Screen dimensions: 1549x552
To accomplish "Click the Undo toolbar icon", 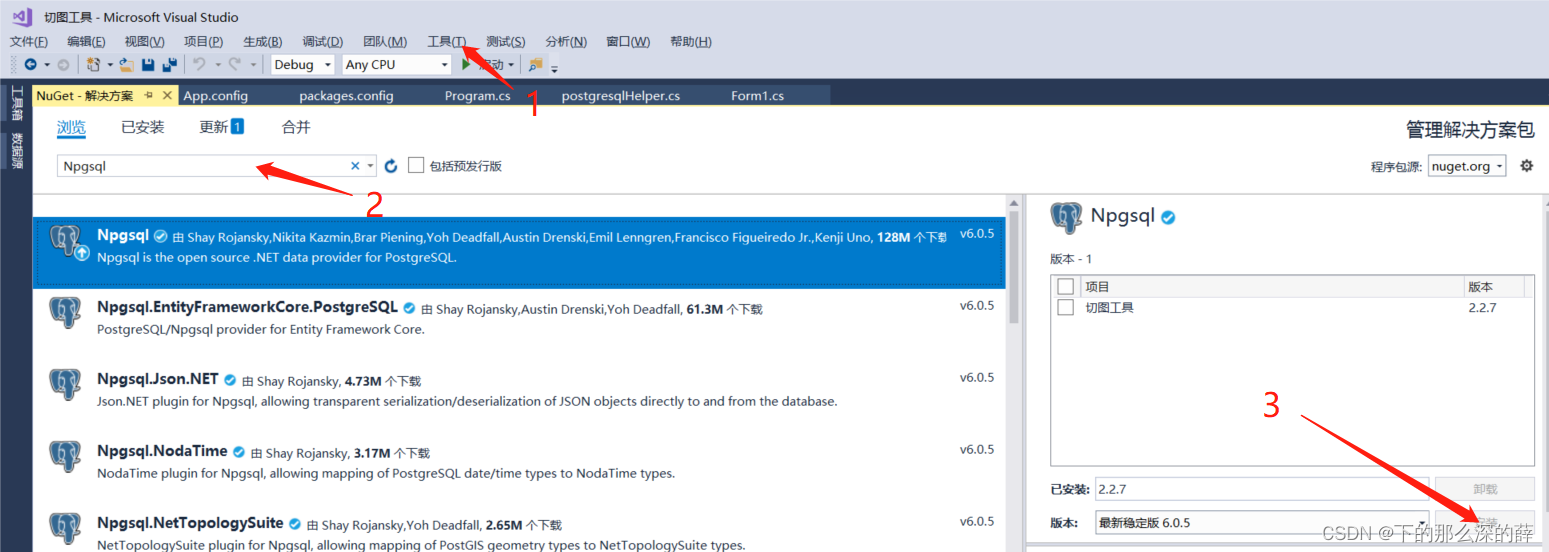I will 199,65.
